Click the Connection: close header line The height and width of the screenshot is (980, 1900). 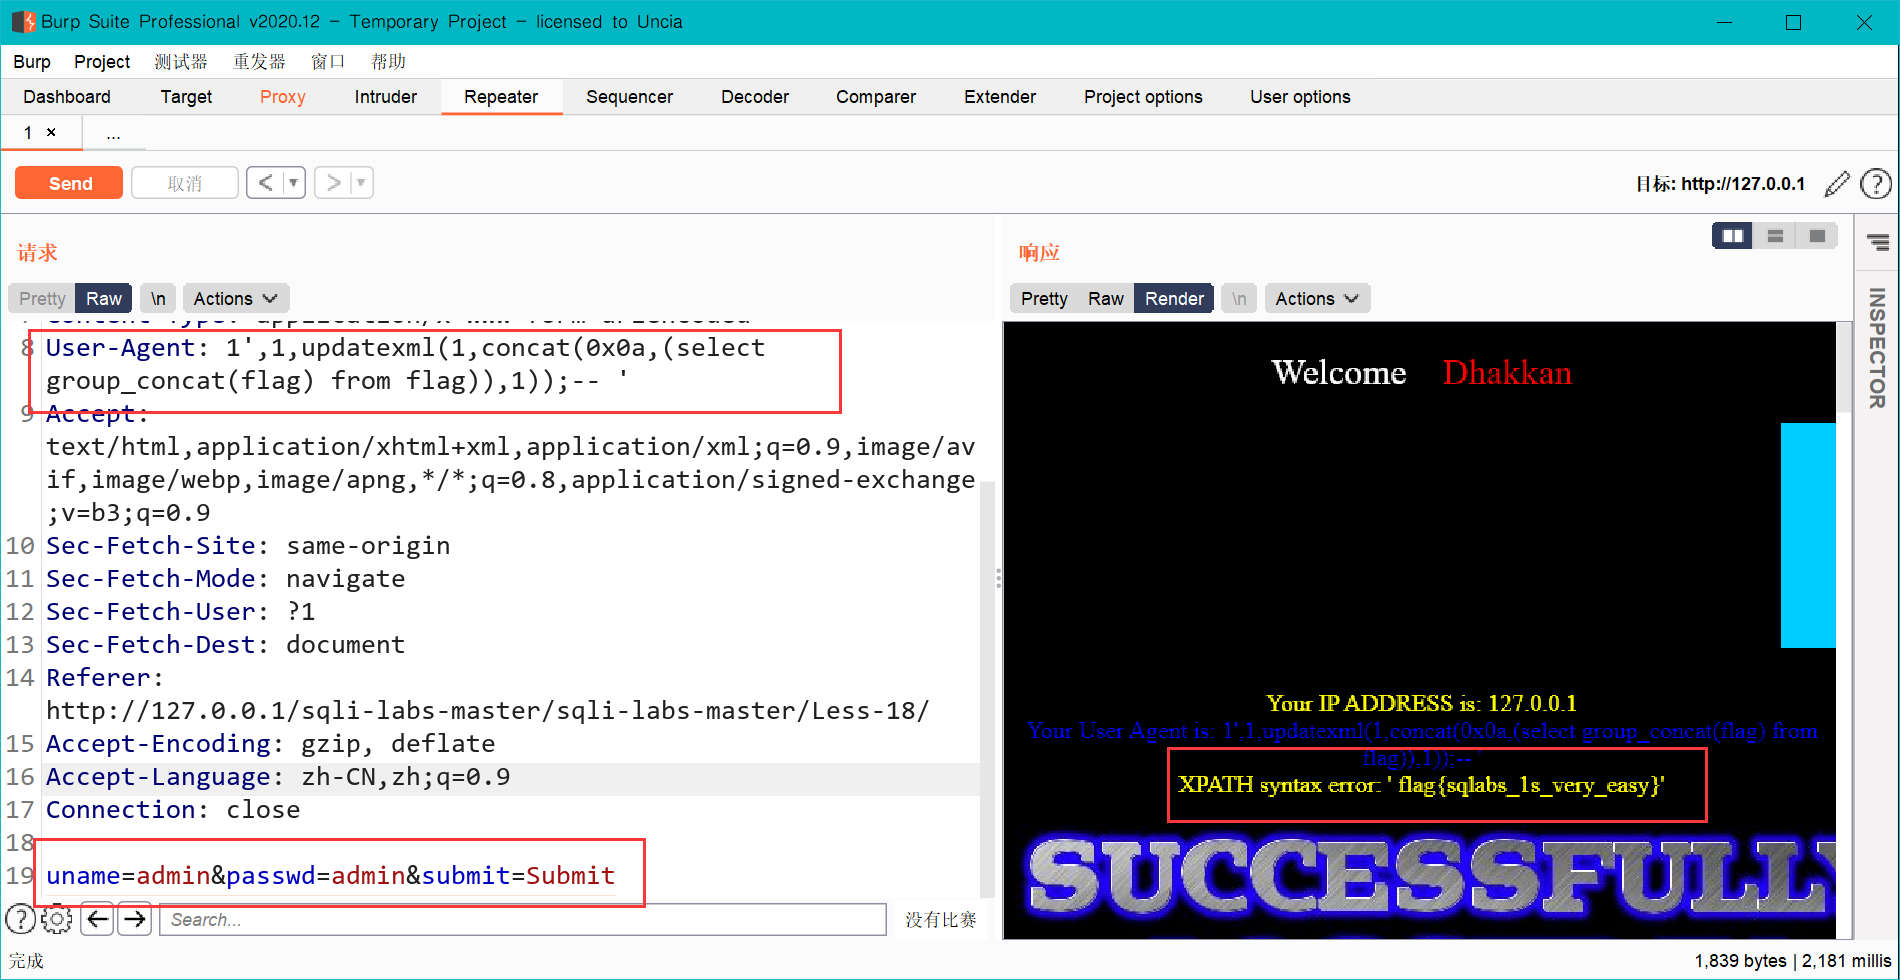pos(173,809)
